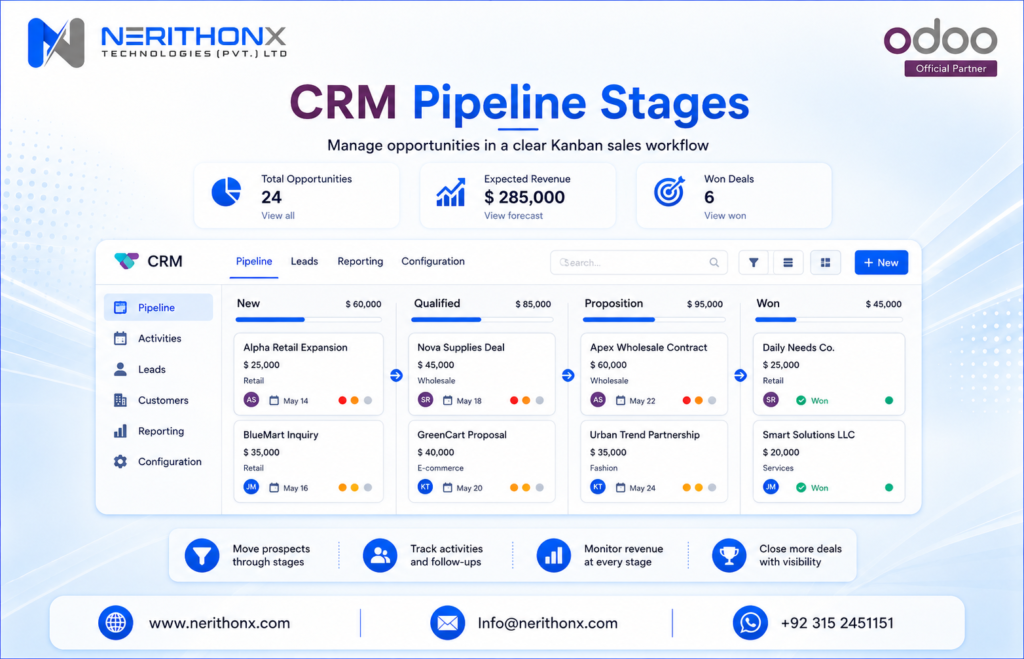Viewport: 1024px width, 659px height.
Task: Click the Pipeline sidebar icon
Action: tap(120, 307)
